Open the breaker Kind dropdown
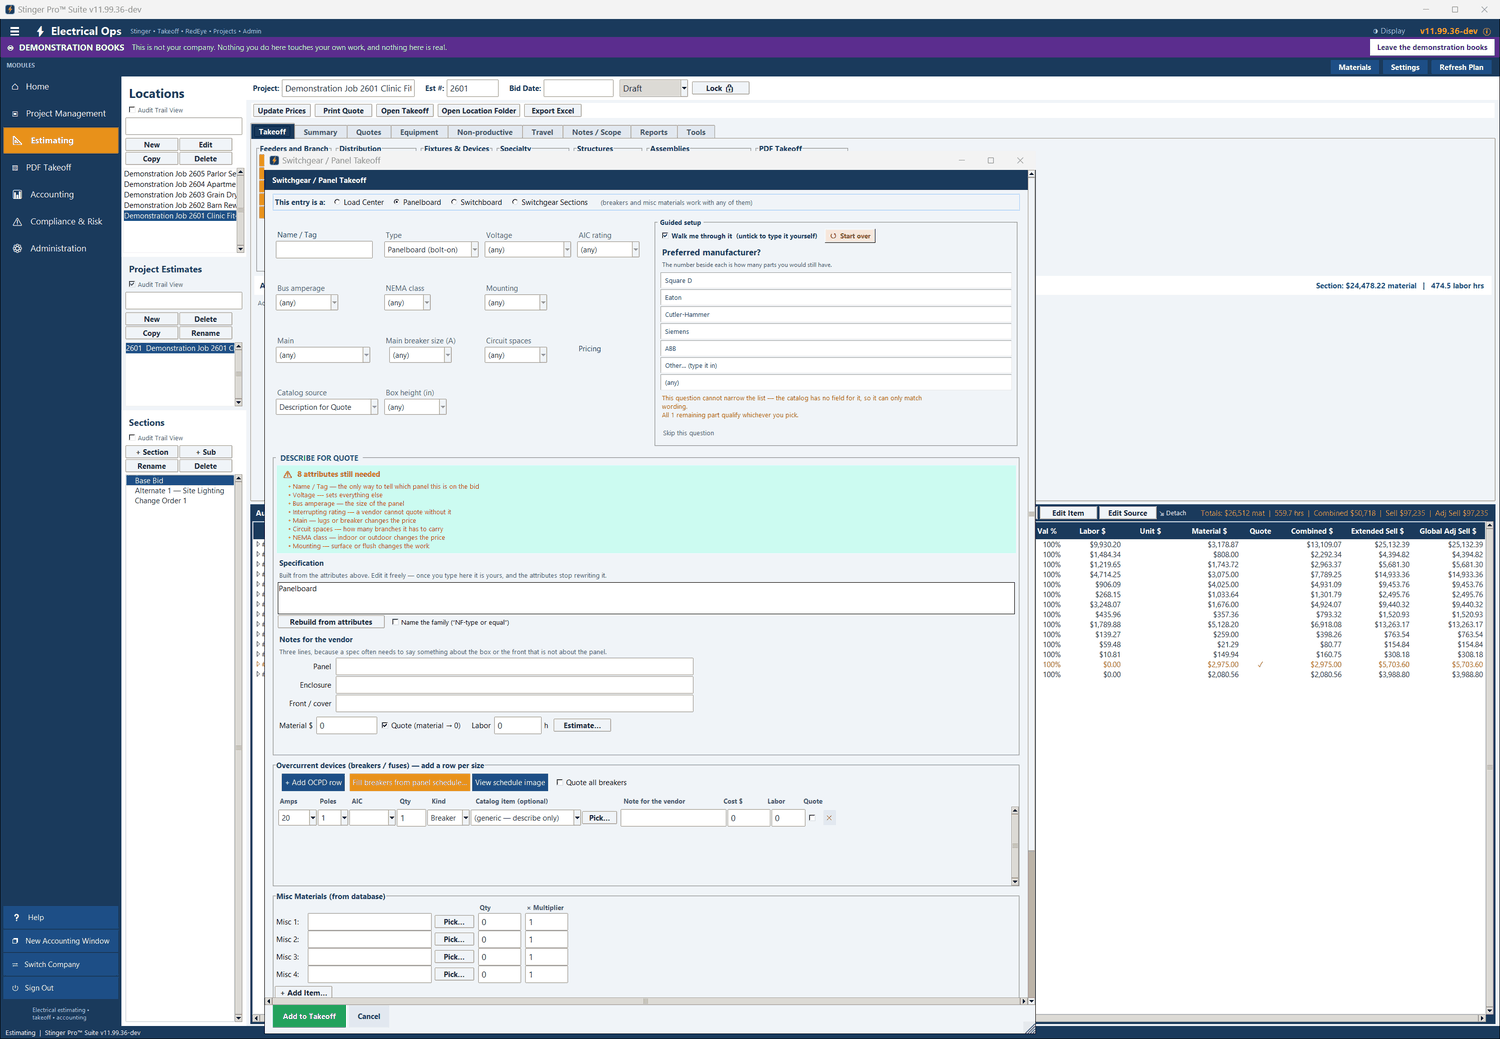Viewport: 1500px width, 1039px height. pyautogui.click(x=465, y=818)
